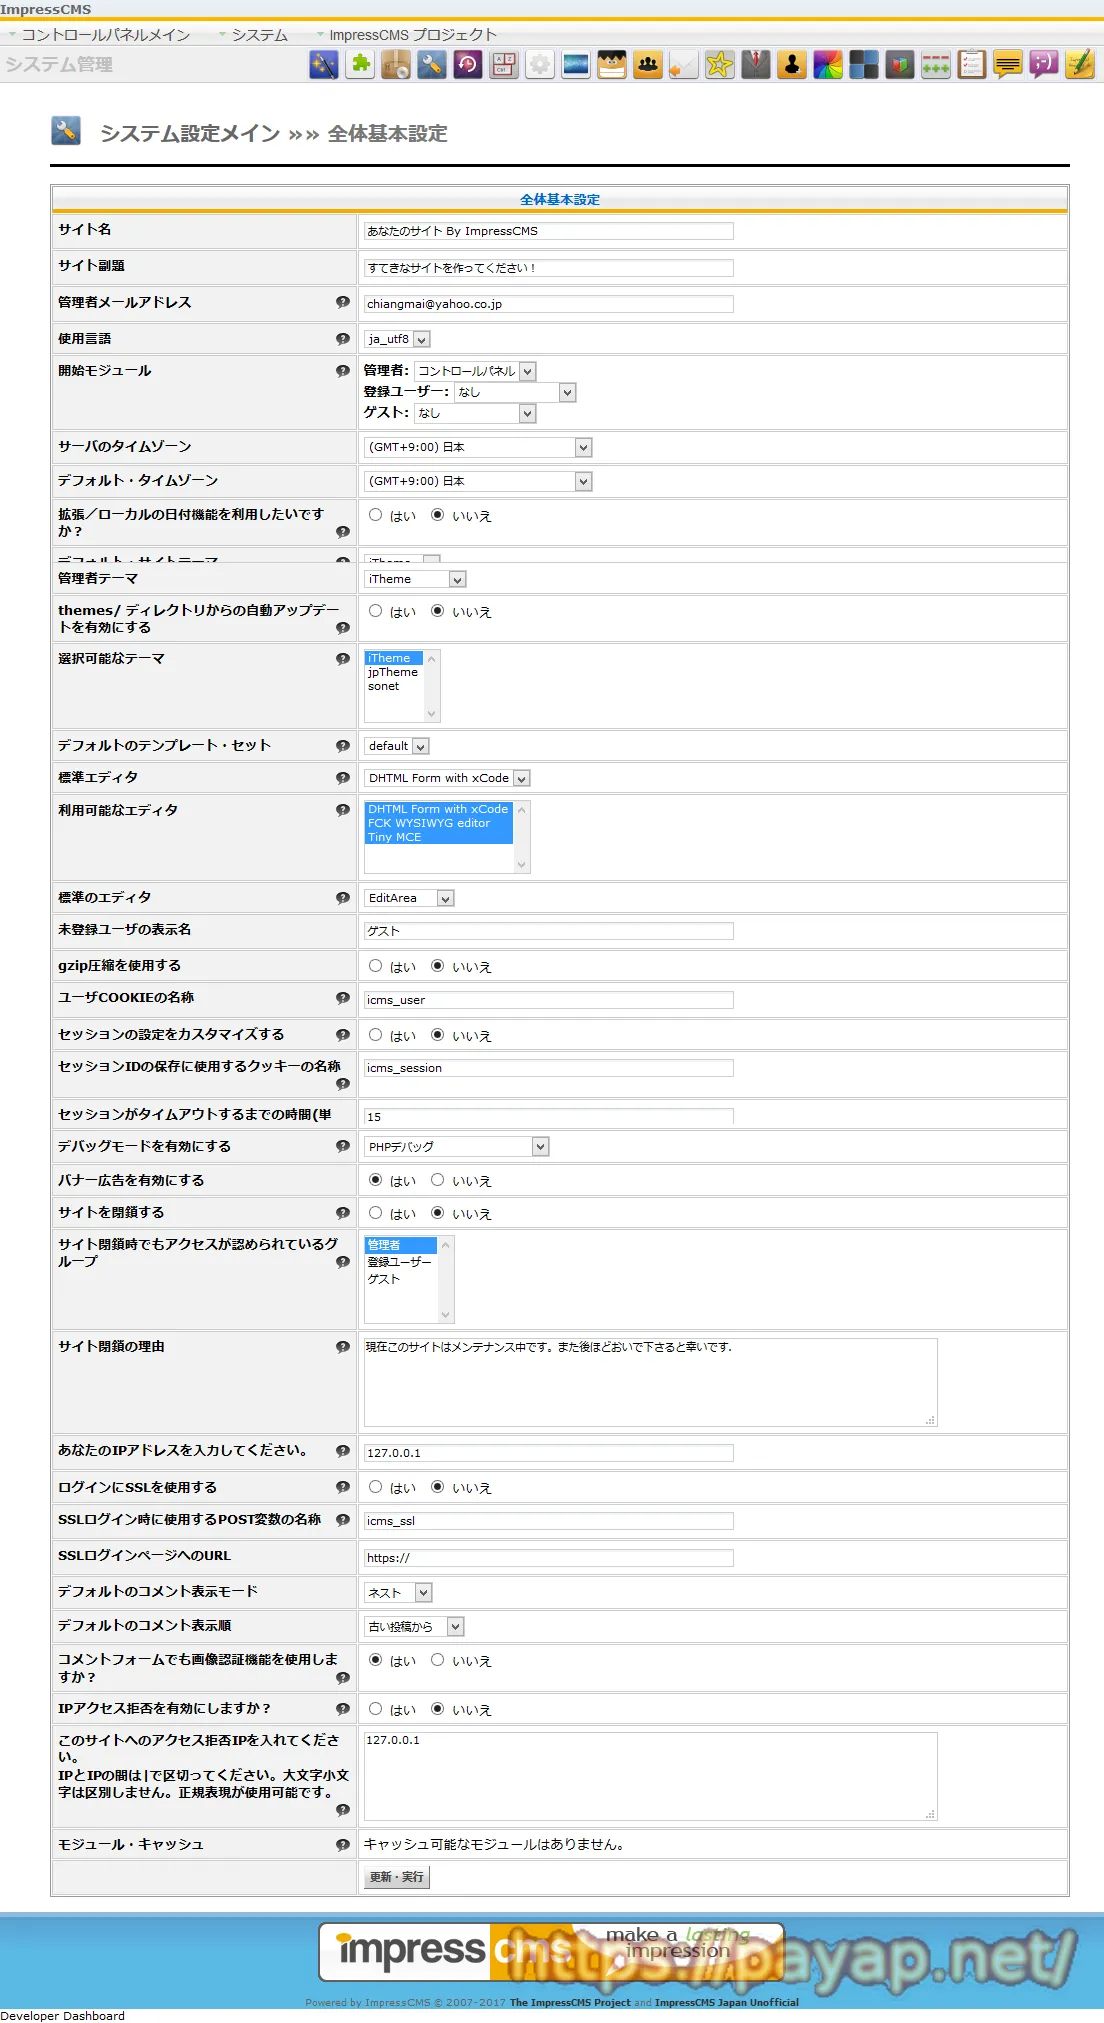Open the purple smiley bubble toolbar icon
Viewport: 1104px width, 2023px height.
(1044, 65)
